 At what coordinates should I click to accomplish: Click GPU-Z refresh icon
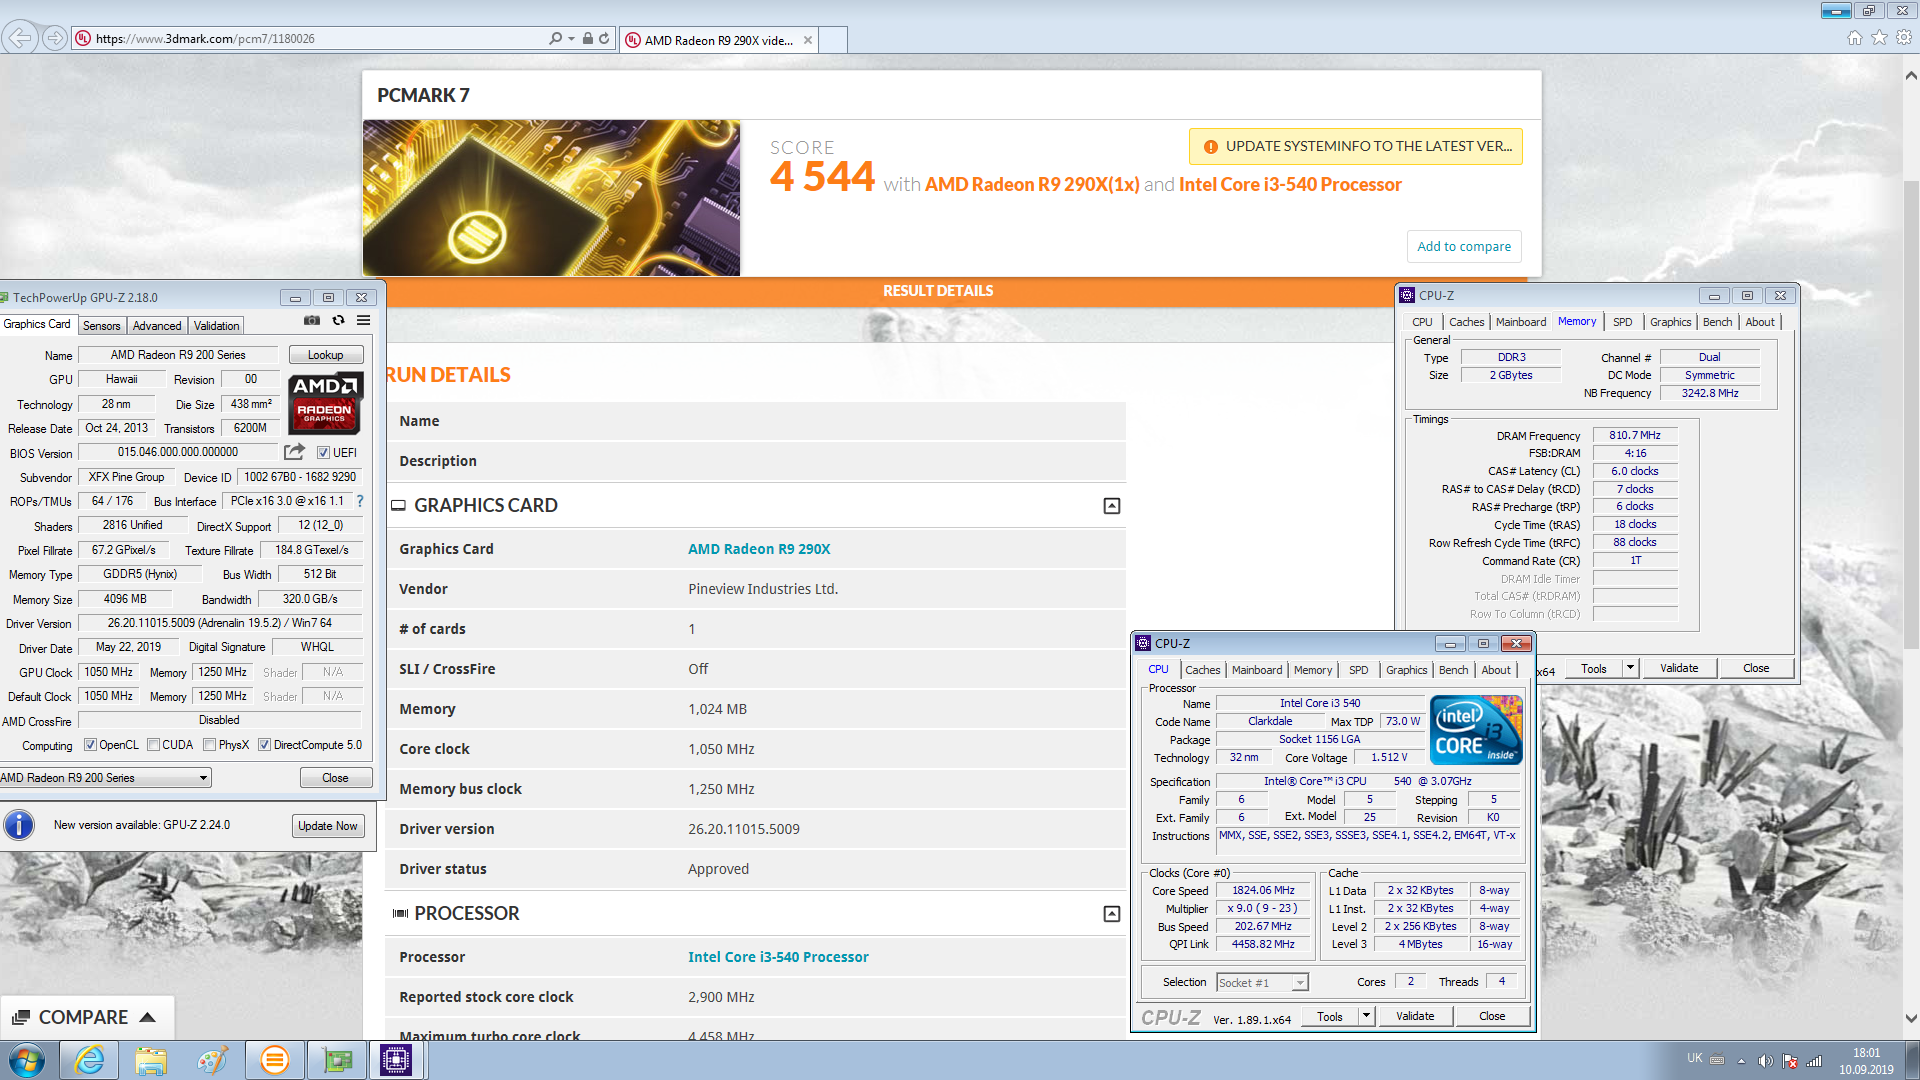tap(338, 321)
